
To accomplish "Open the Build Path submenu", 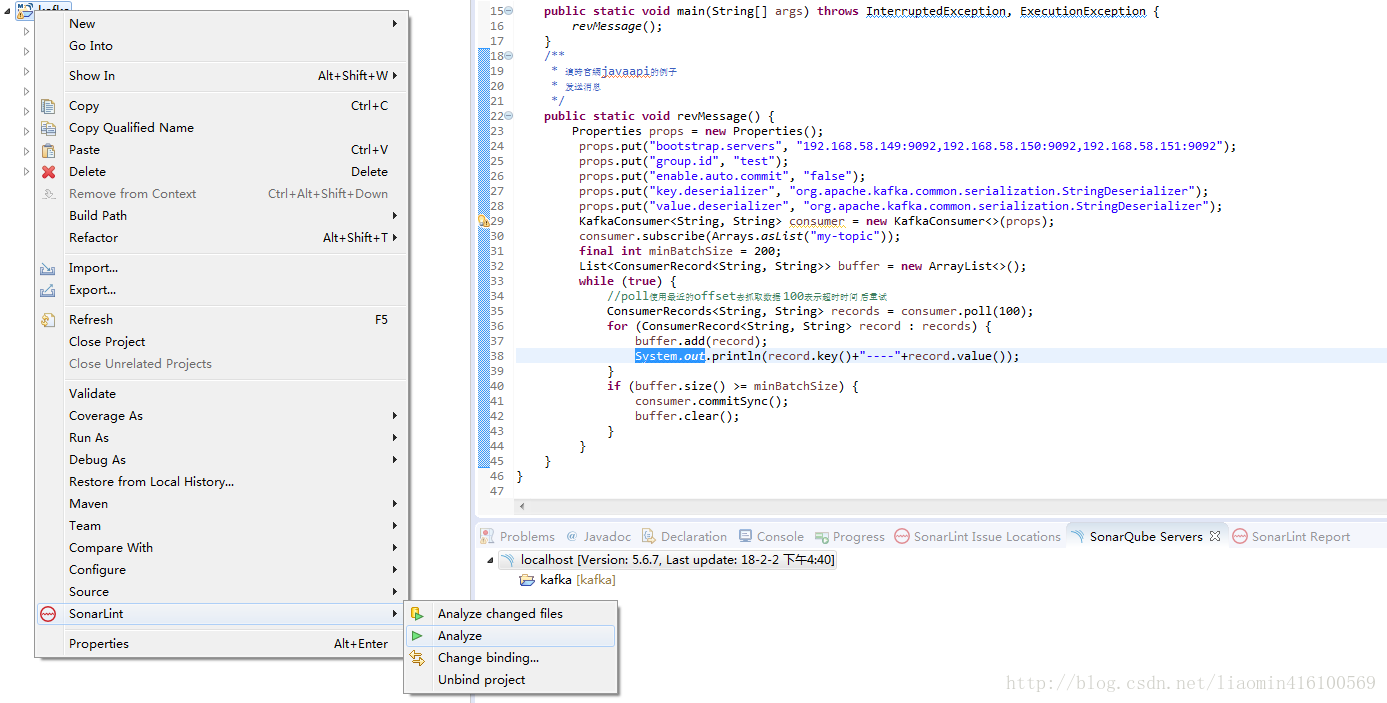I will point(223,216).
